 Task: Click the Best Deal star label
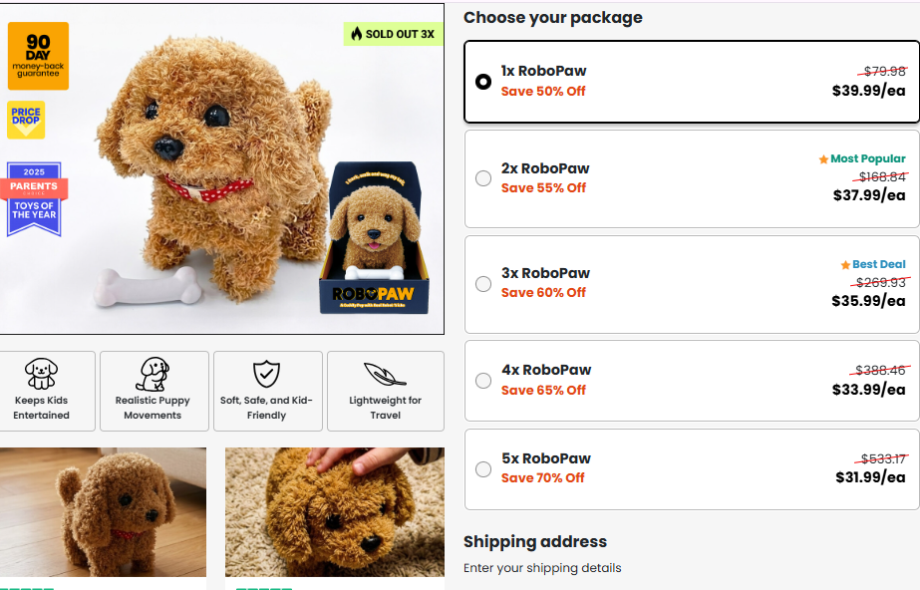(x=873, y=265)
